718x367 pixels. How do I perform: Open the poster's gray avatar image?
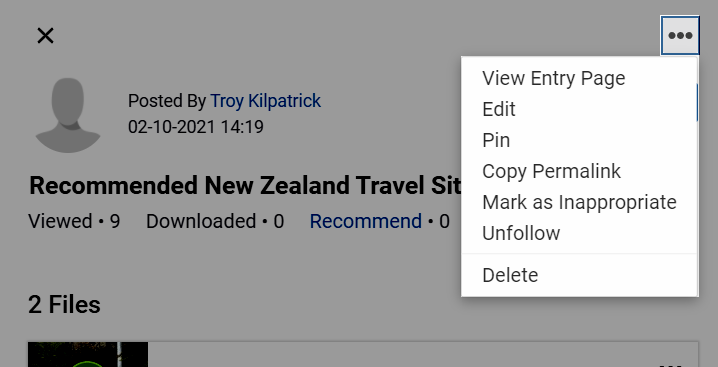[68, 115]
